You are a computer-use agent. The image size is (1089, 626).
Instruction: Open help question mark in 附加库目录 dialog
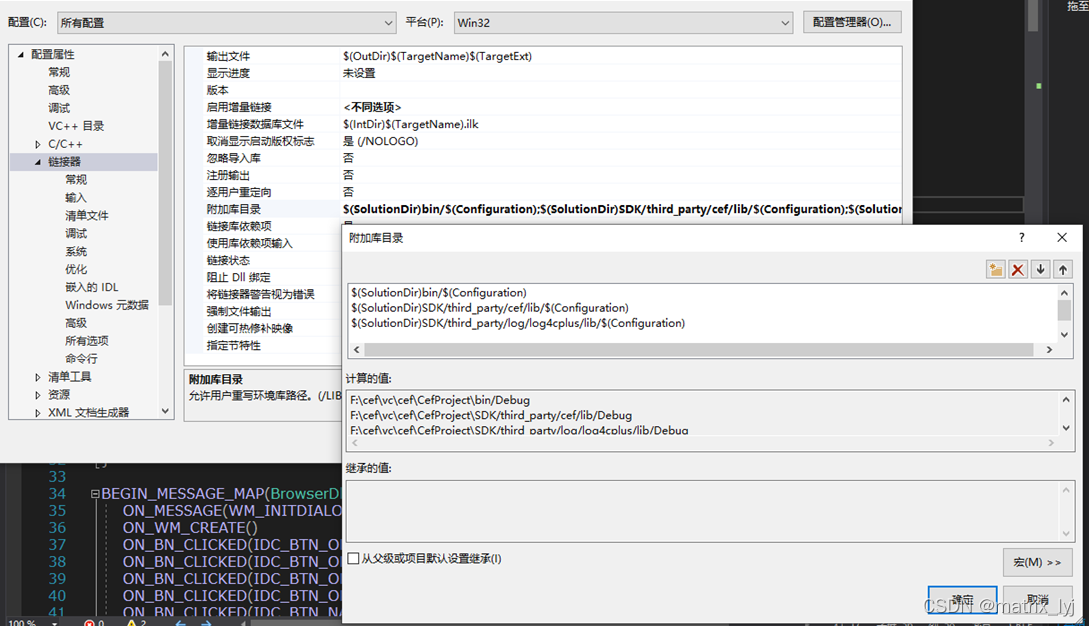(1022, 238)
